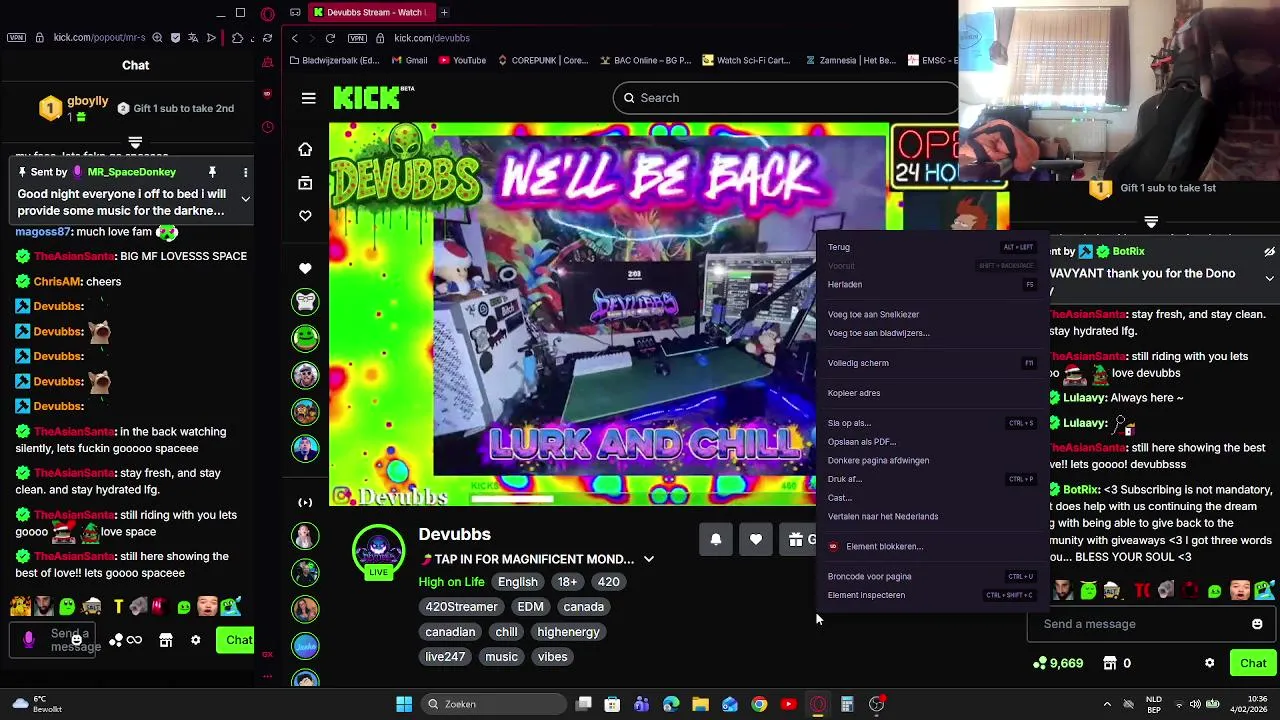Click the Search box on Kick
The width and height of the screenshot is (1280, 720).
(x=785, y=98)
